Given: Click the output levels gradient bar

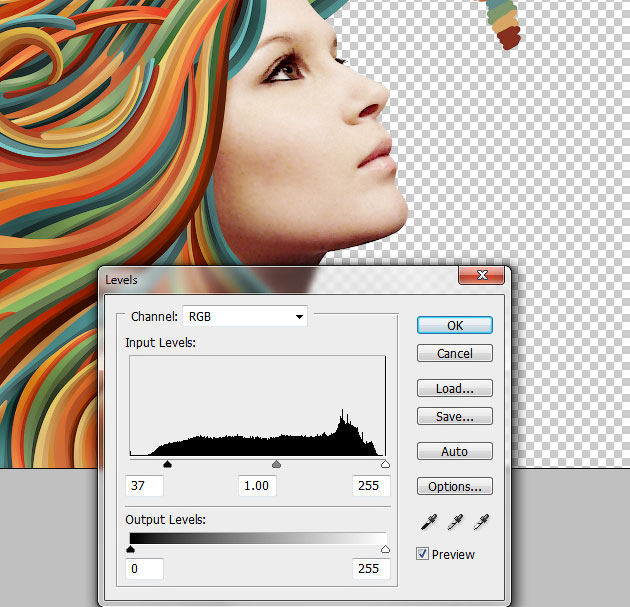Looking at the screenshot, I should point(258,538).
